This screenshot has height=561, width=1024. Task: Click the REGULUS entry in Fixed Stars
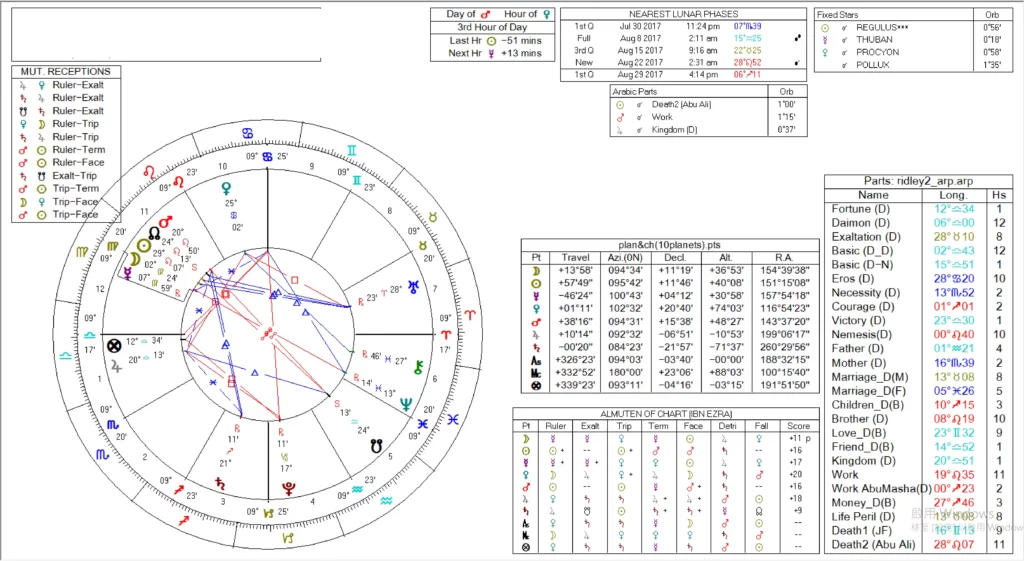click(x=880, y=28)
